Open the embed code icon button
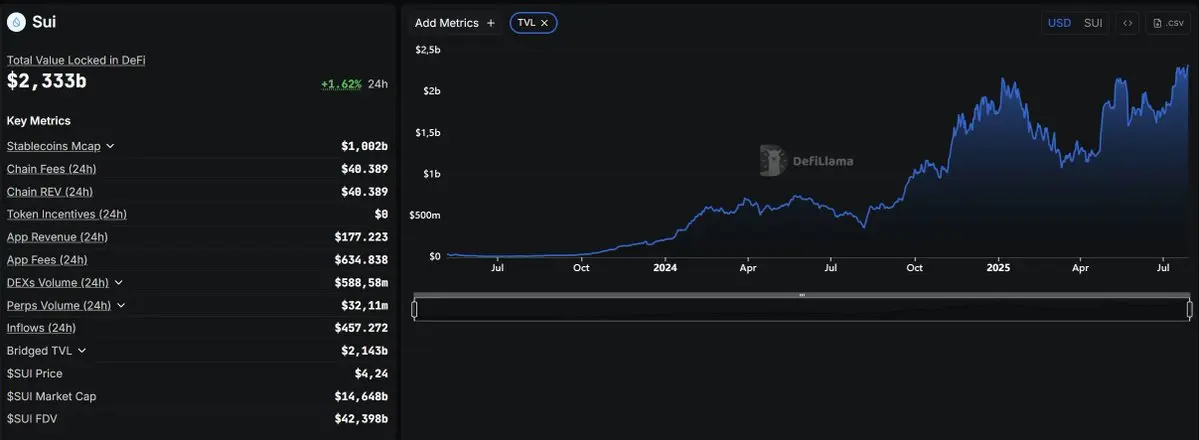Screen dimensions: 1199x440 [x=1127, y=23]
